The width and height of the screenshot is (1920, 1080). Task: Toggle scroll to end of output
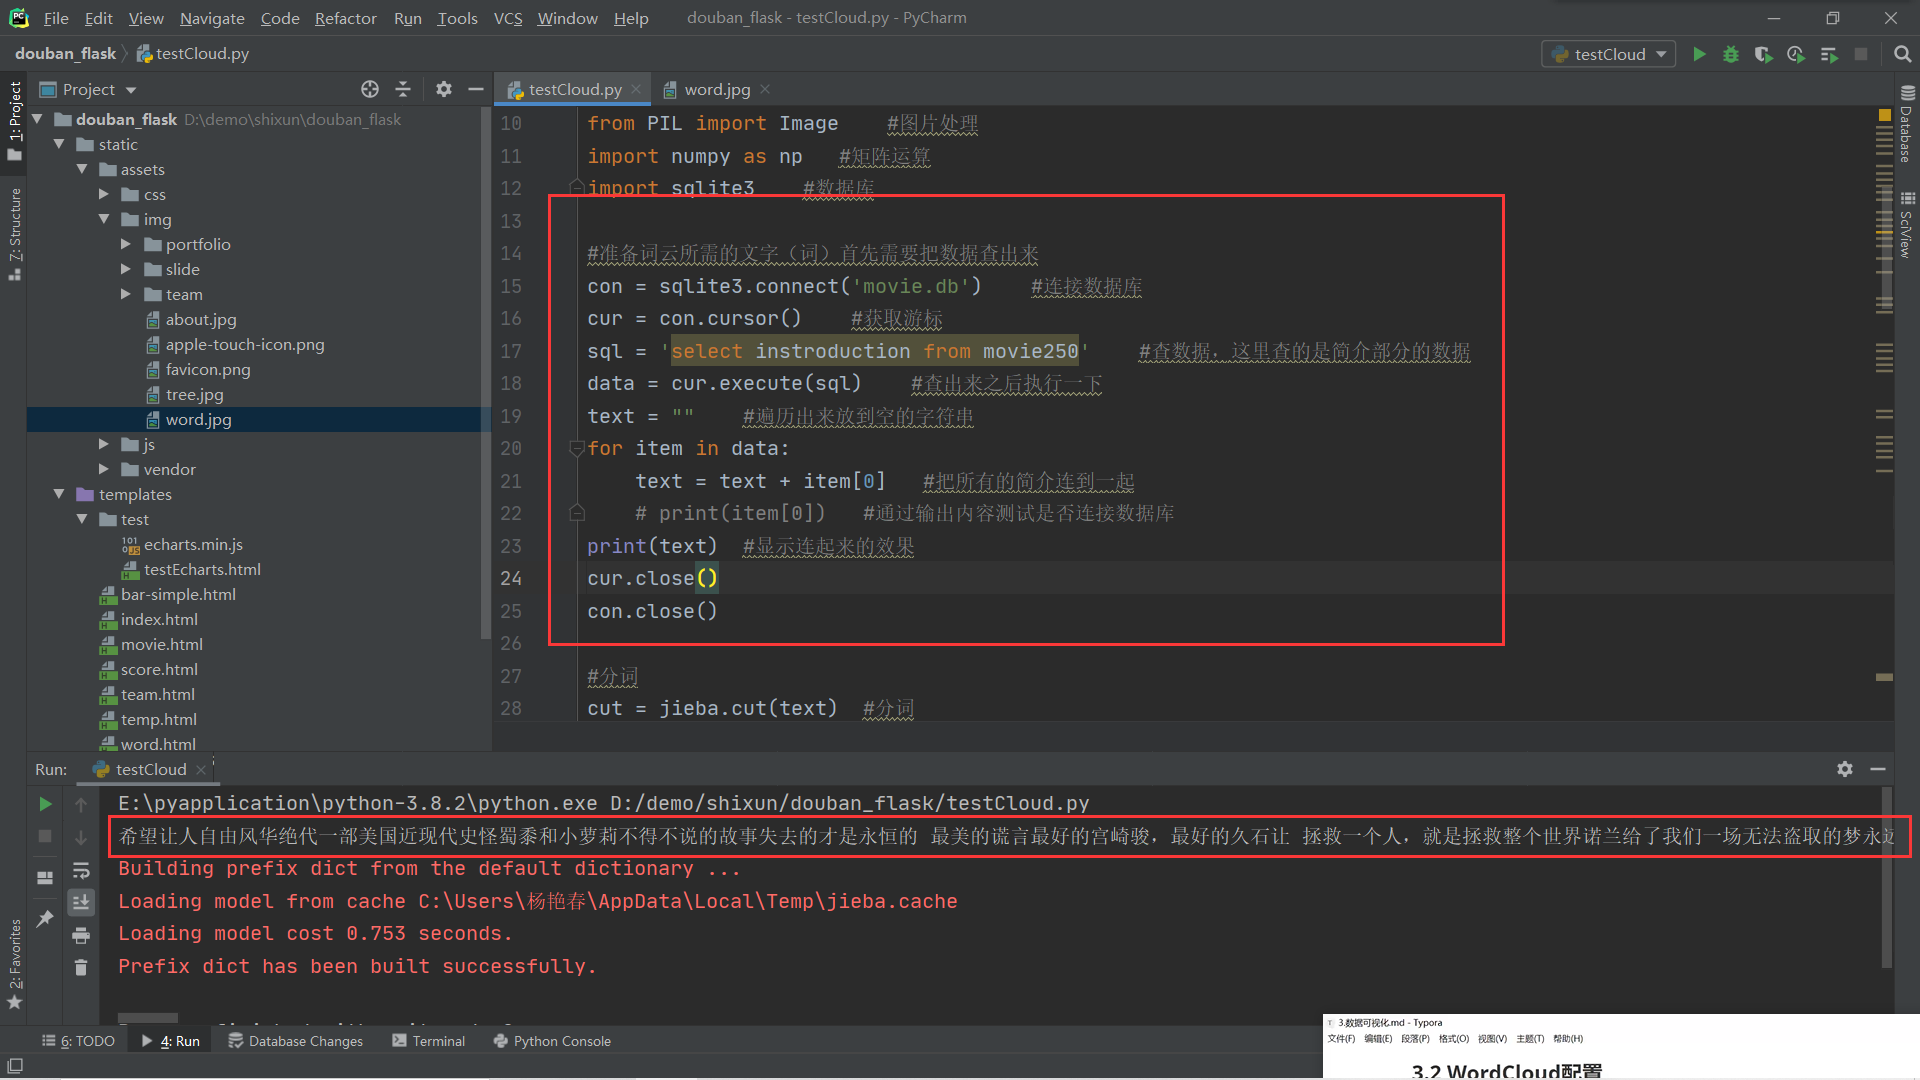point(81,902)
